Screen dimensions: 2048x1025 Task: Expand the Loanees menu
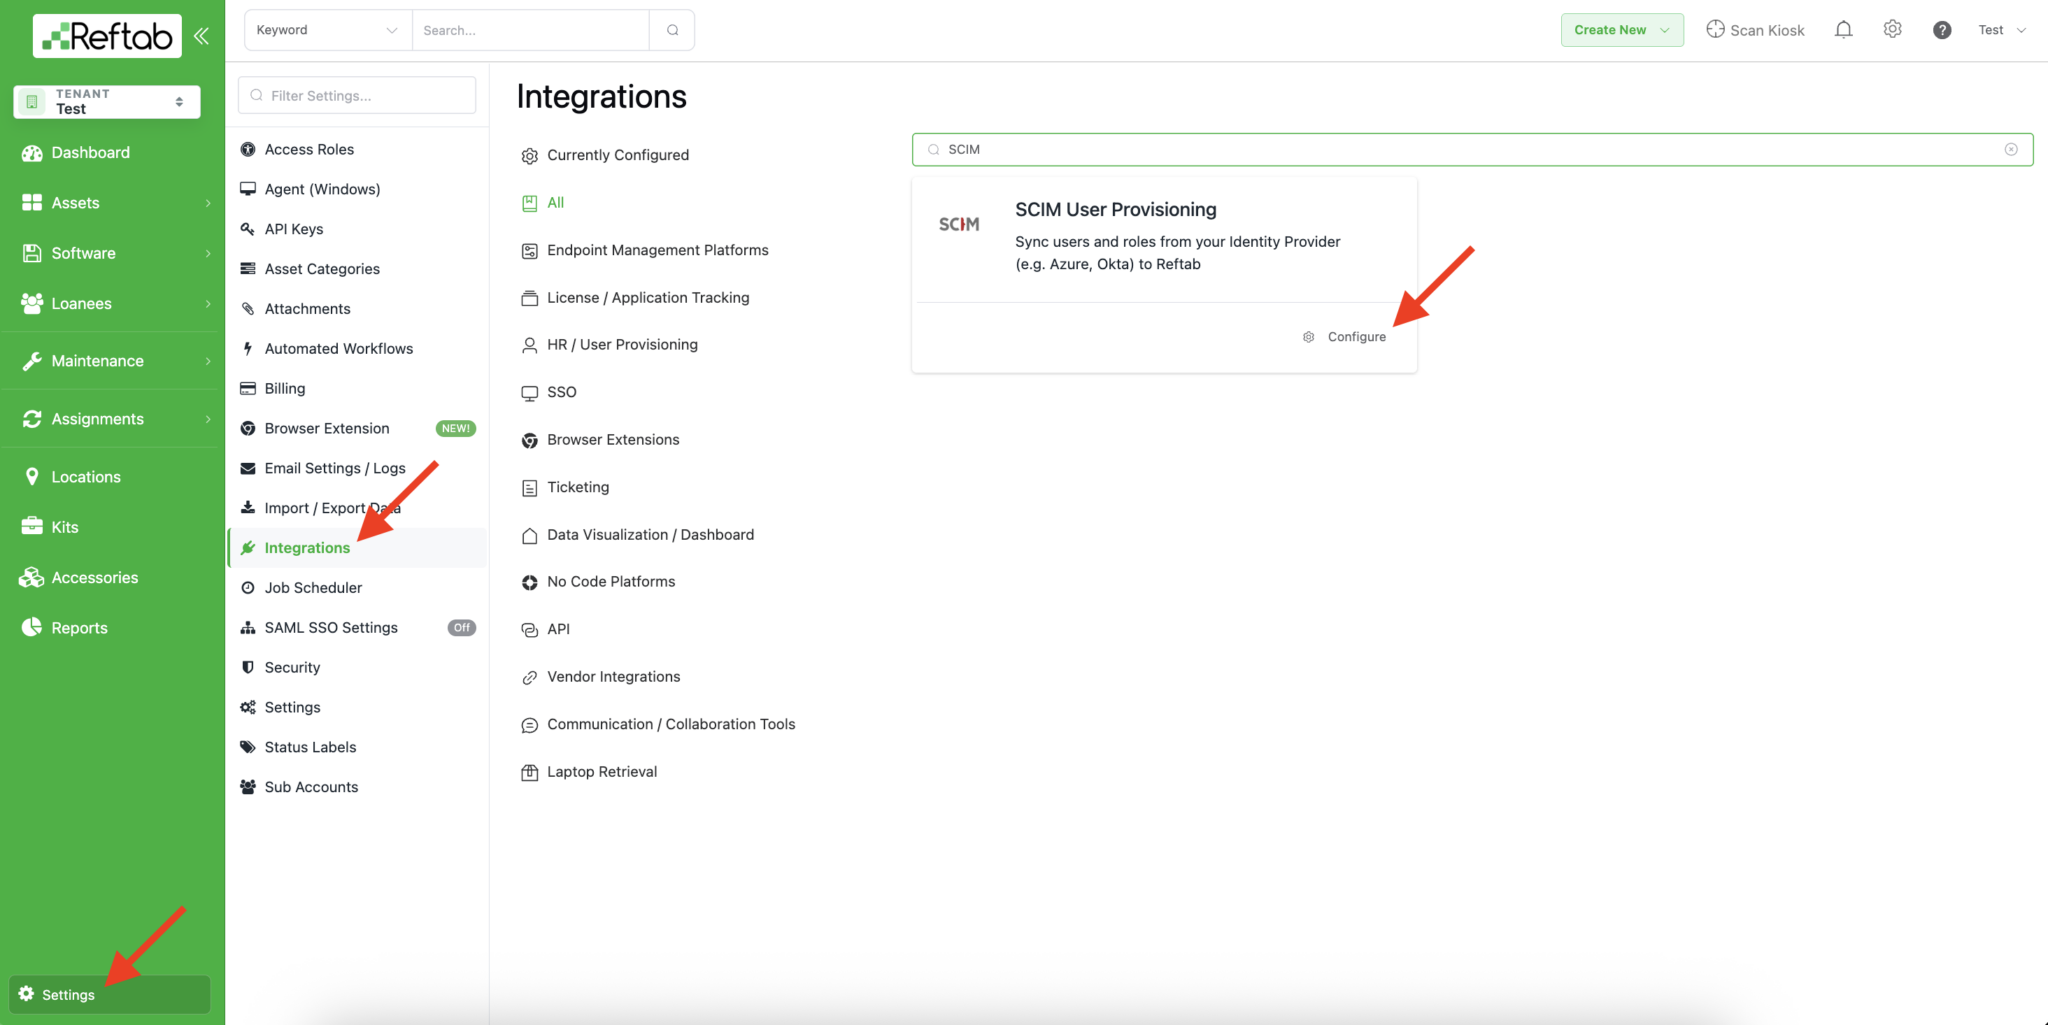tap(117, 303)
